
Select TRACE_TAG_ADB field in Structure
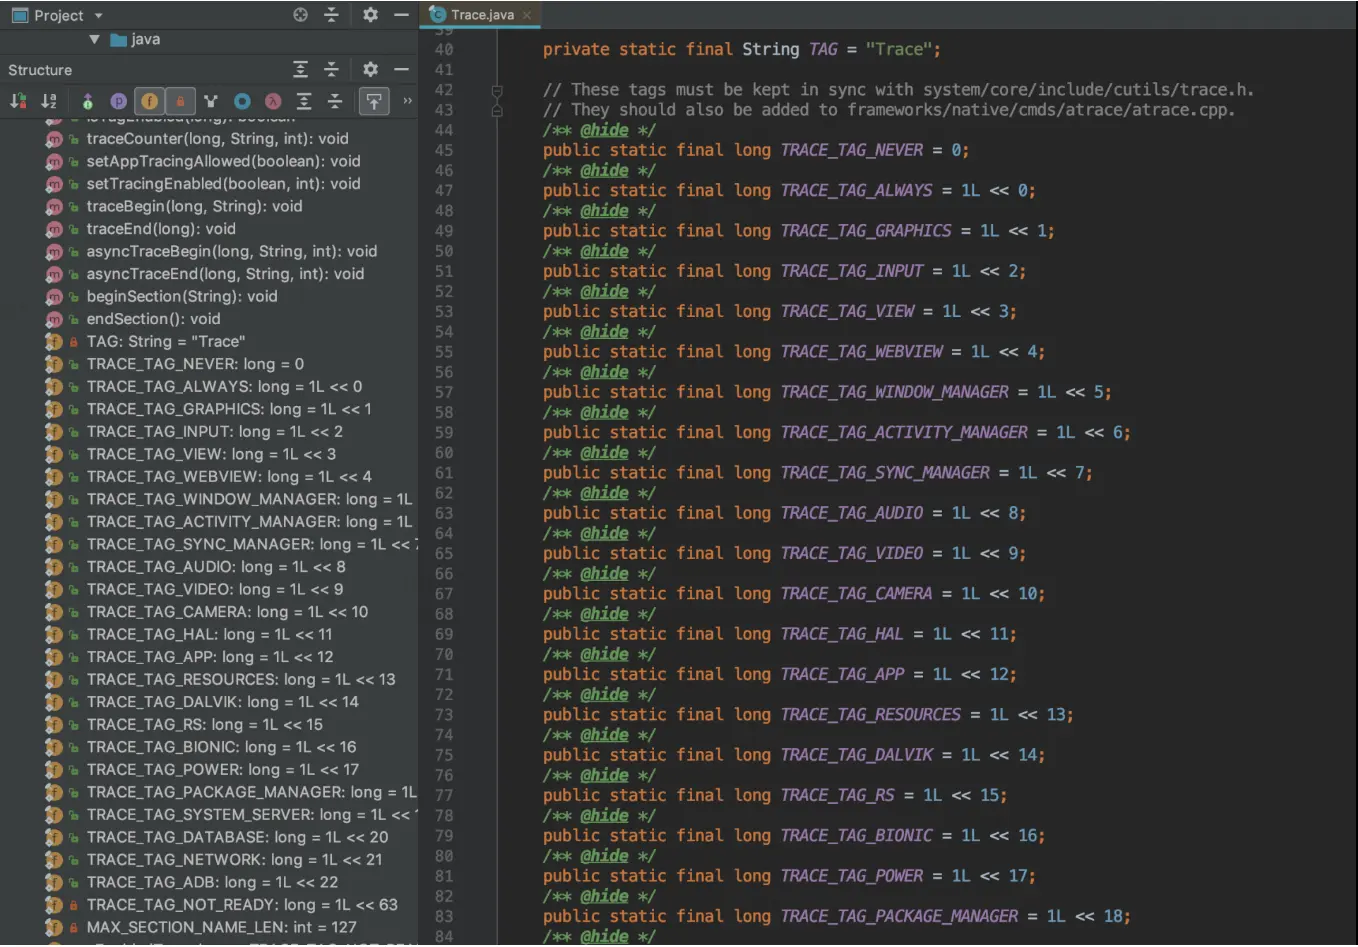212,882
